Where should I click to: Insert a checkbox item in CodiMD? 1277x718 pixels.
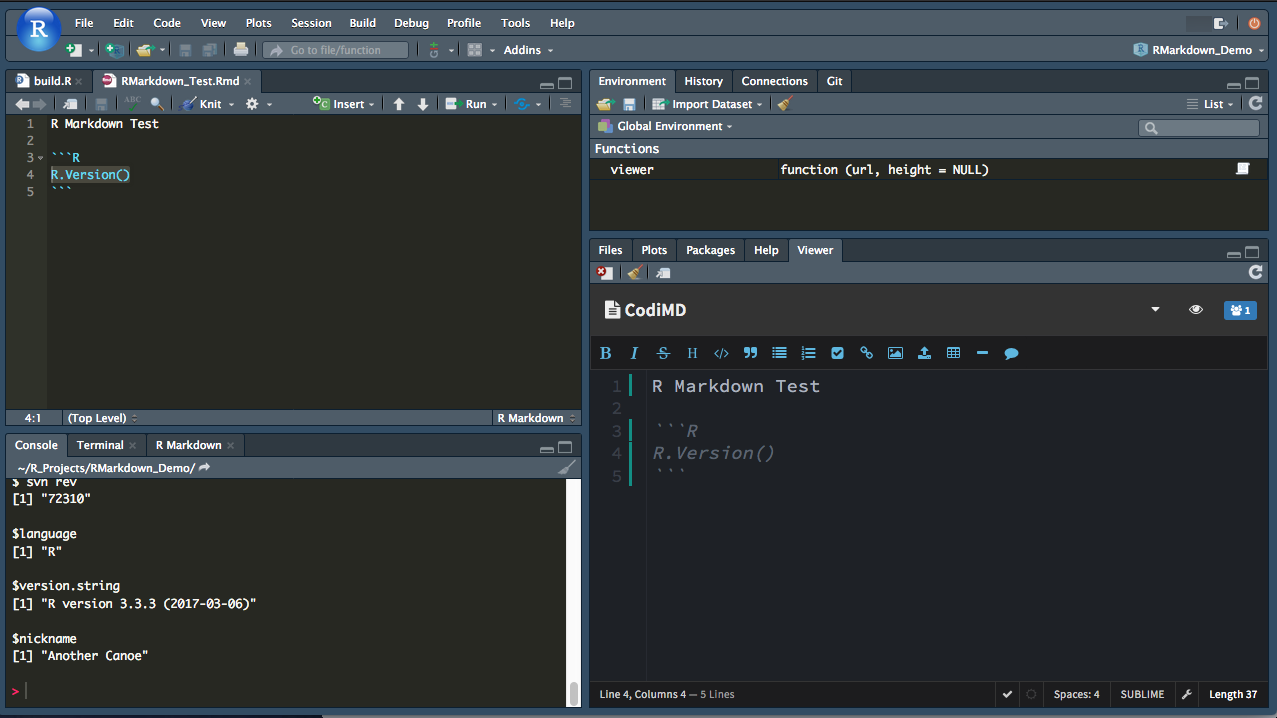[837, 353]
